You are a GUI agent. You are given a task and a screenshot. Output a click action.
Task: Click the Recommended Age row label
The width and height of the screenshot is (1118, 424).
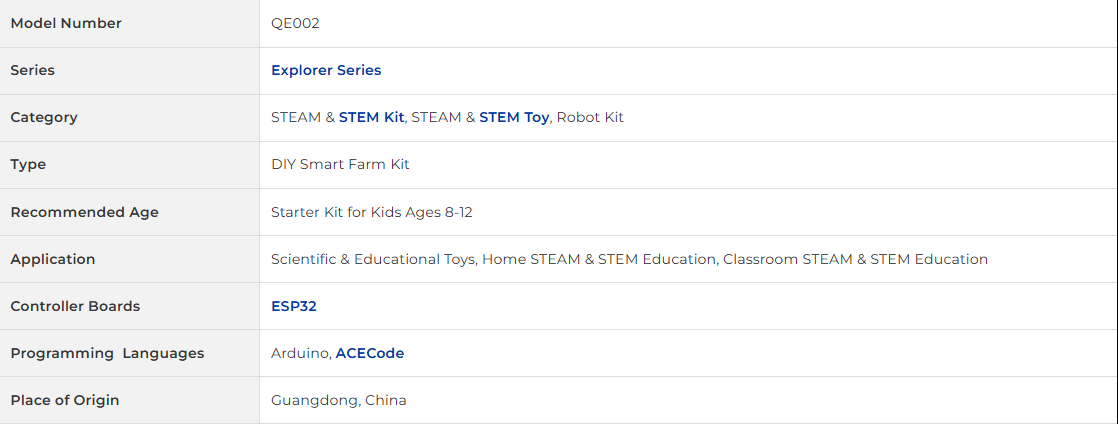pyautogui.click(x=84, y=212)
